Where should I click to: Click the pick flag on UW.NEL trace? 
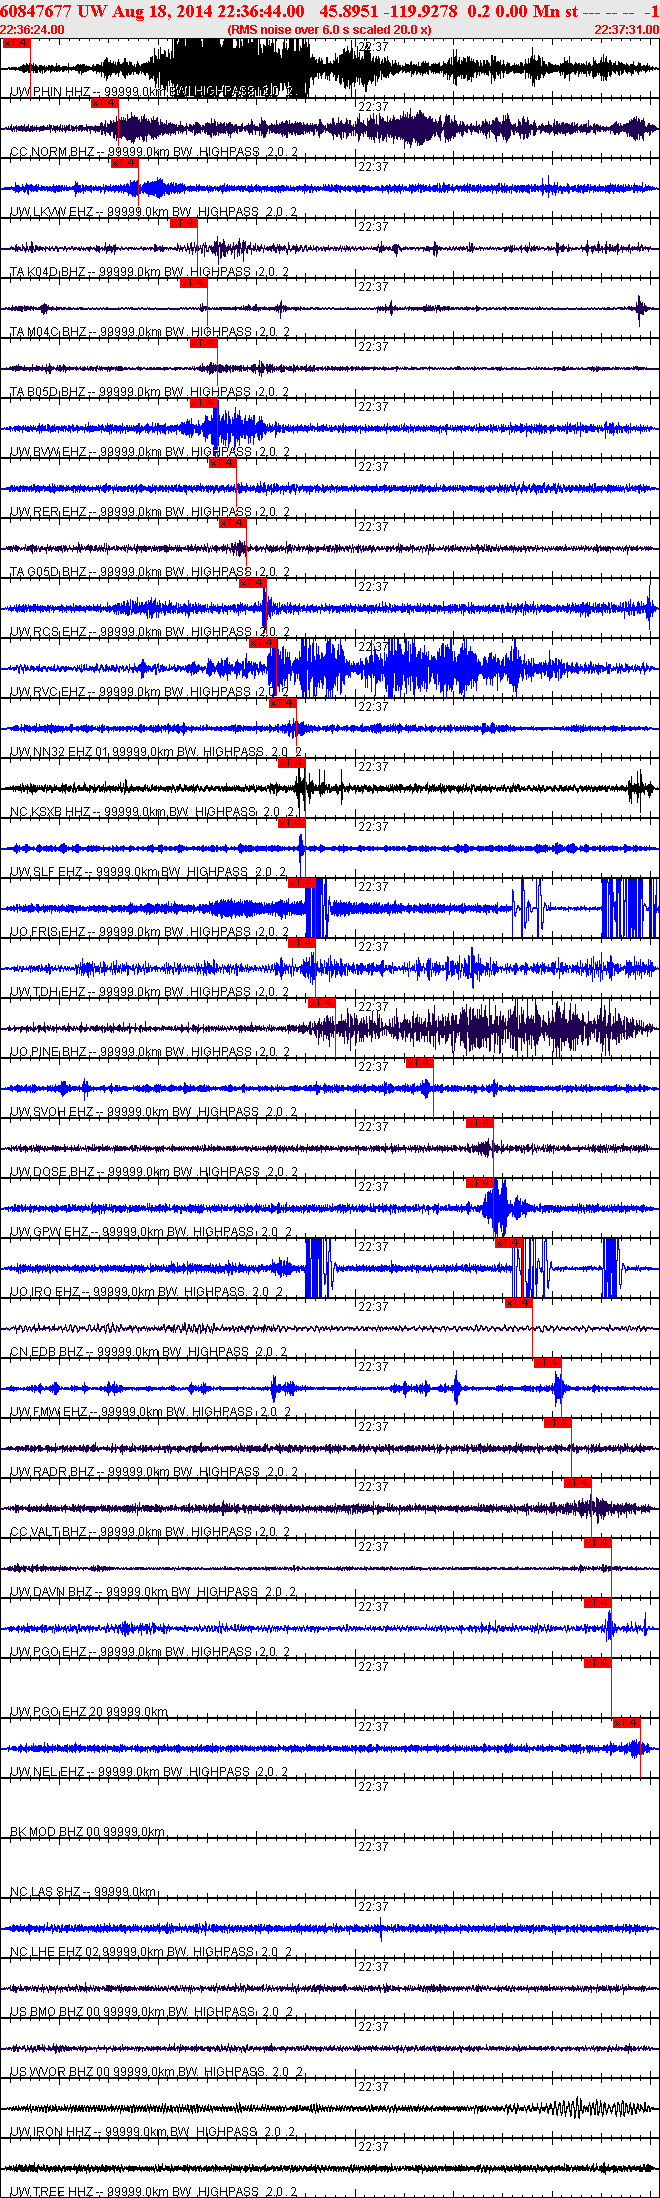click(x=627, y=1723)
